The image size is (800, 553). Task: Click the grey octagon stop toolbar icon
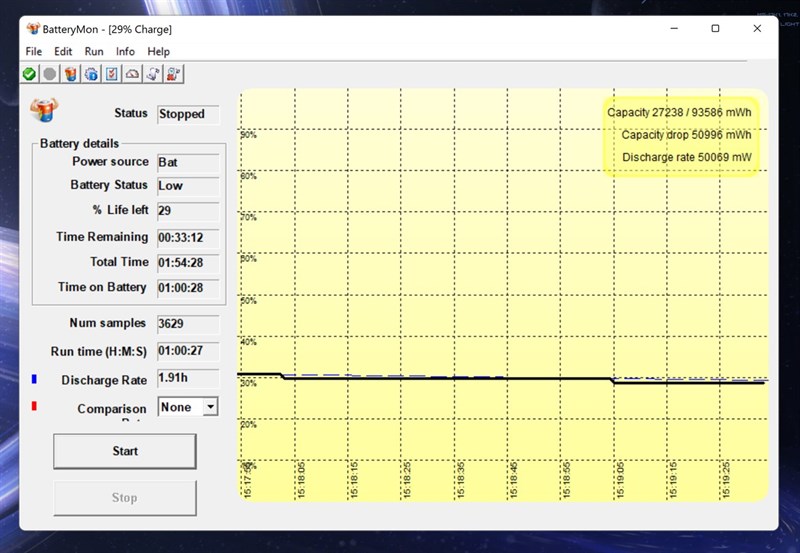(x=50, y=74)
